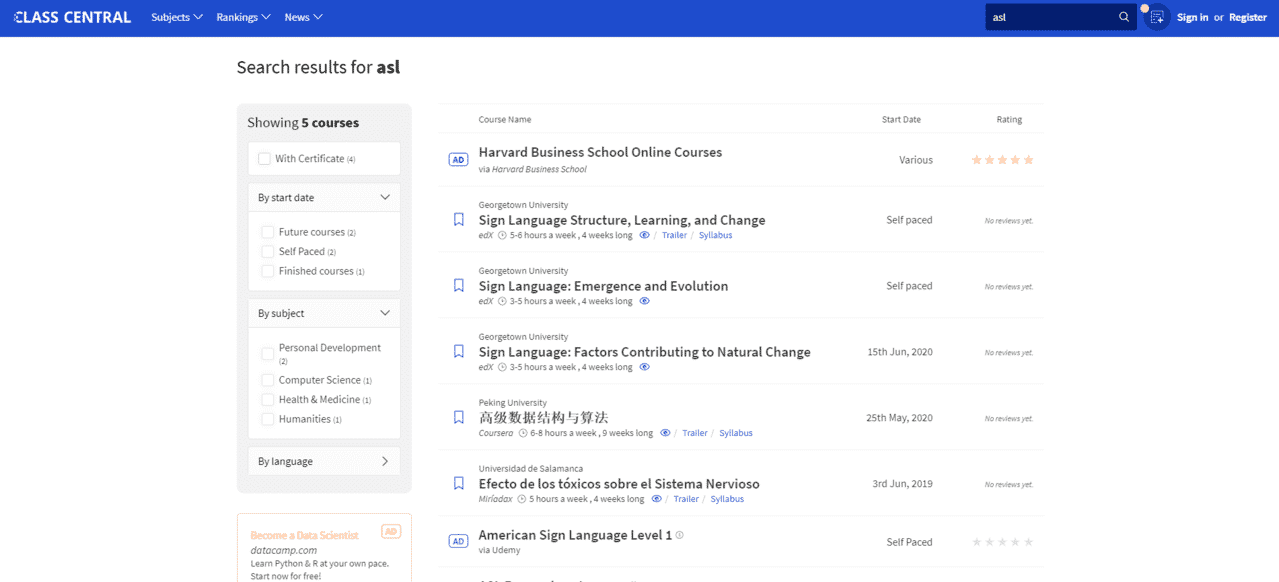Open the News dropdown menu

(x=303, y=17)
